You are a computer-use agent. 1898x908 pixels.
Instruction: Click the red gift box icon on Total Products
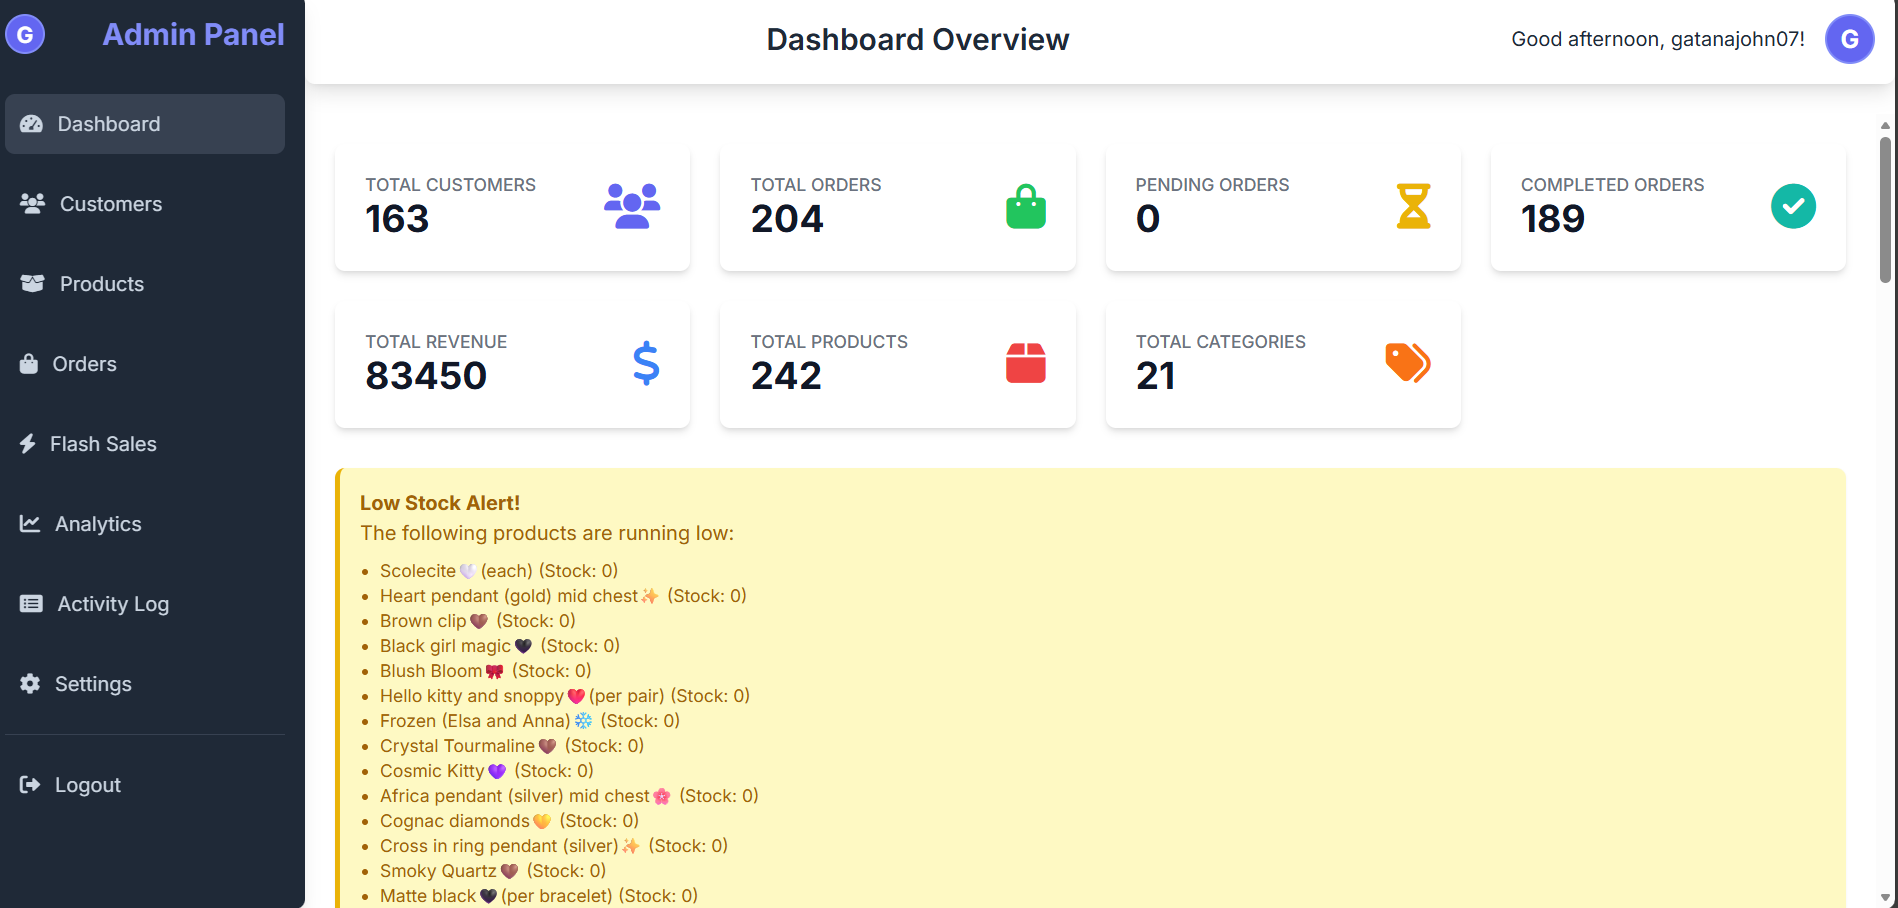(x=1026, y=363)
